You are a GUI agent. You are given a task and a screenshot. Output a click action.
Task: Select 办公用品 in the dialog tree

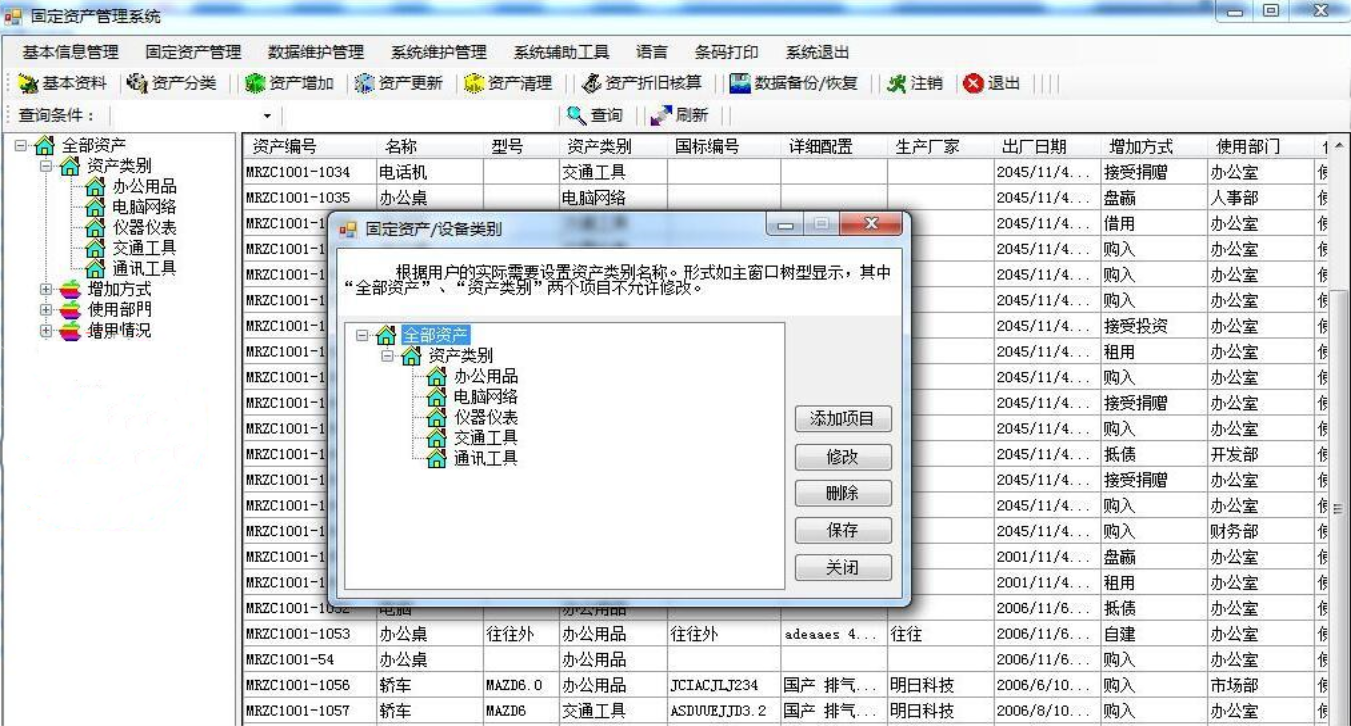click(485, 377)
